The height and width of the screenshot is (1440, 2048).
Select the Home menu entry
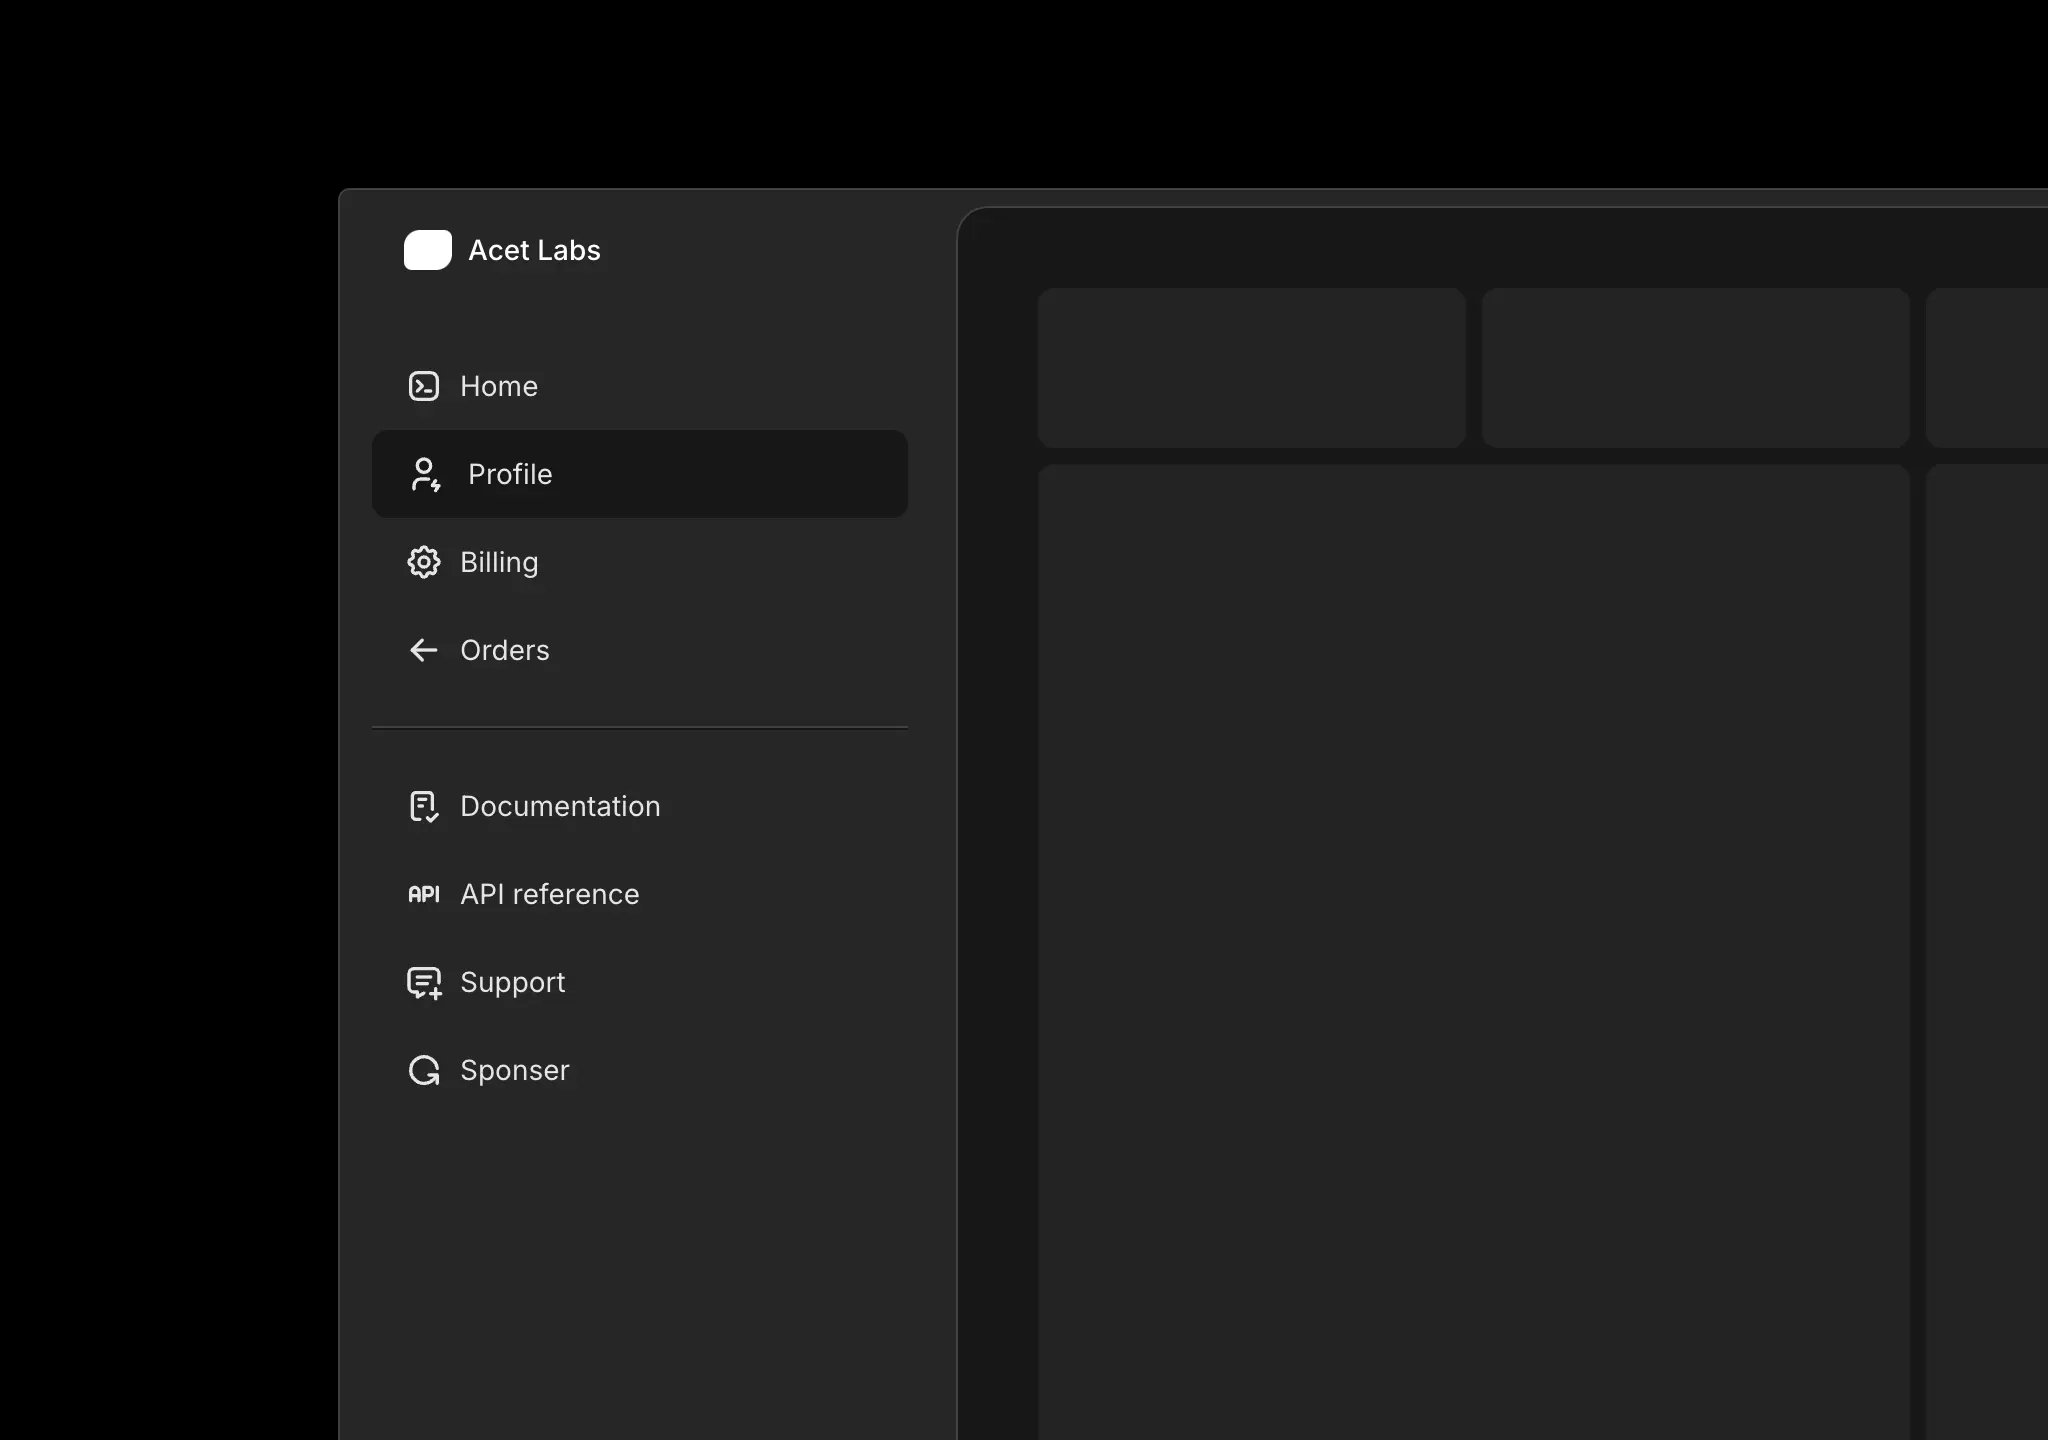[x=498, y=386]
